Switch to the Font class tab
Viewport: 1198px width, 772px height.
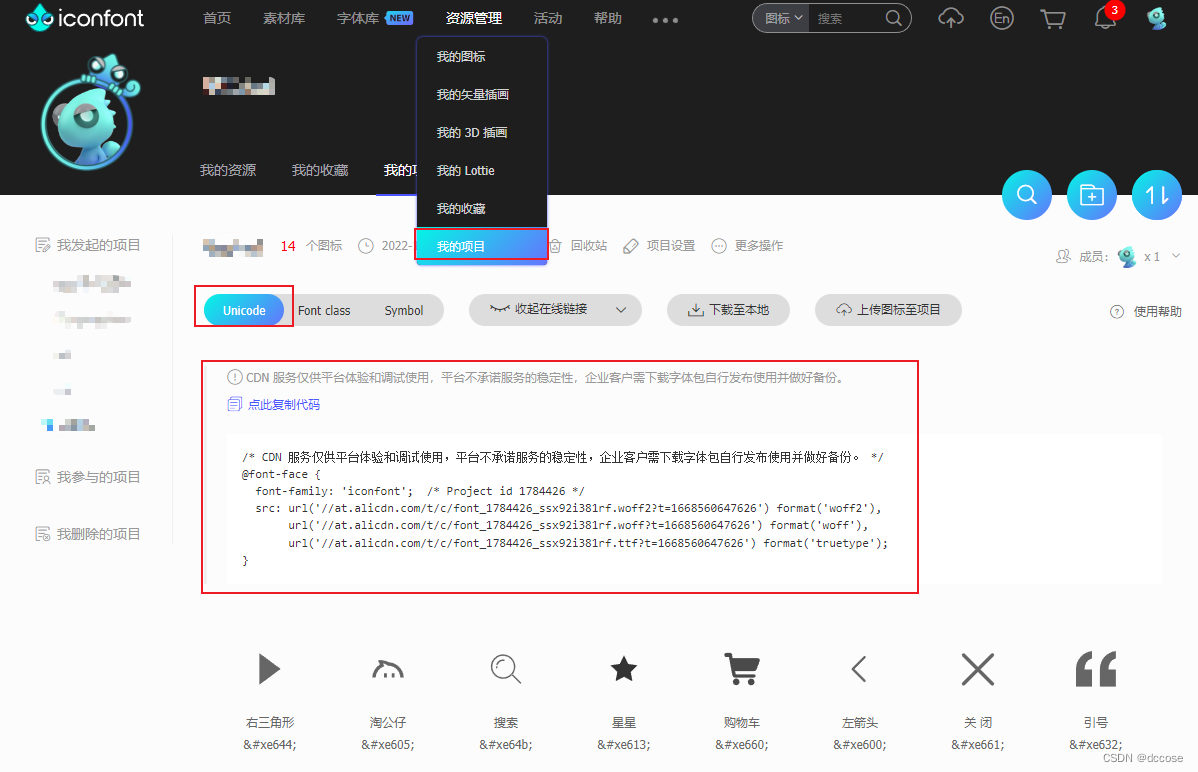(x=324, y=310)
